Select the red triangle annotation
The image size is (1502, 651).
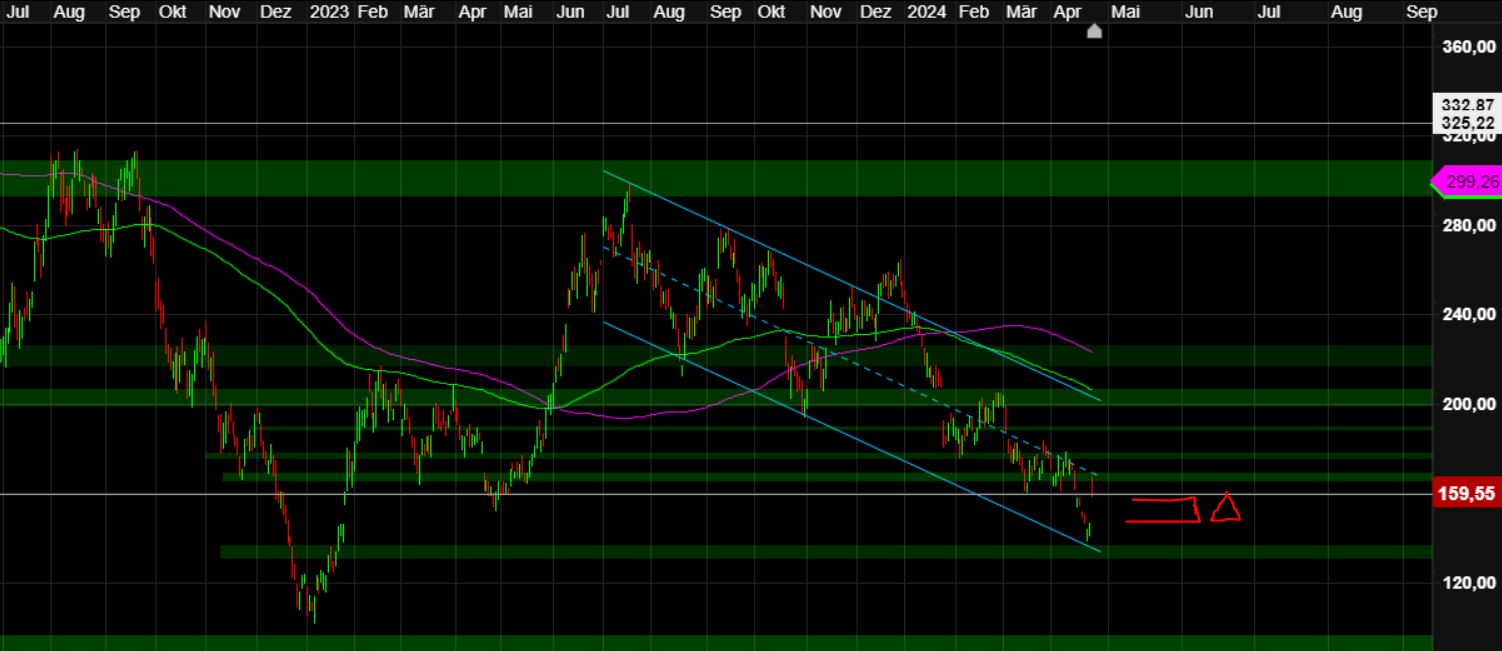click(1224, 508)
